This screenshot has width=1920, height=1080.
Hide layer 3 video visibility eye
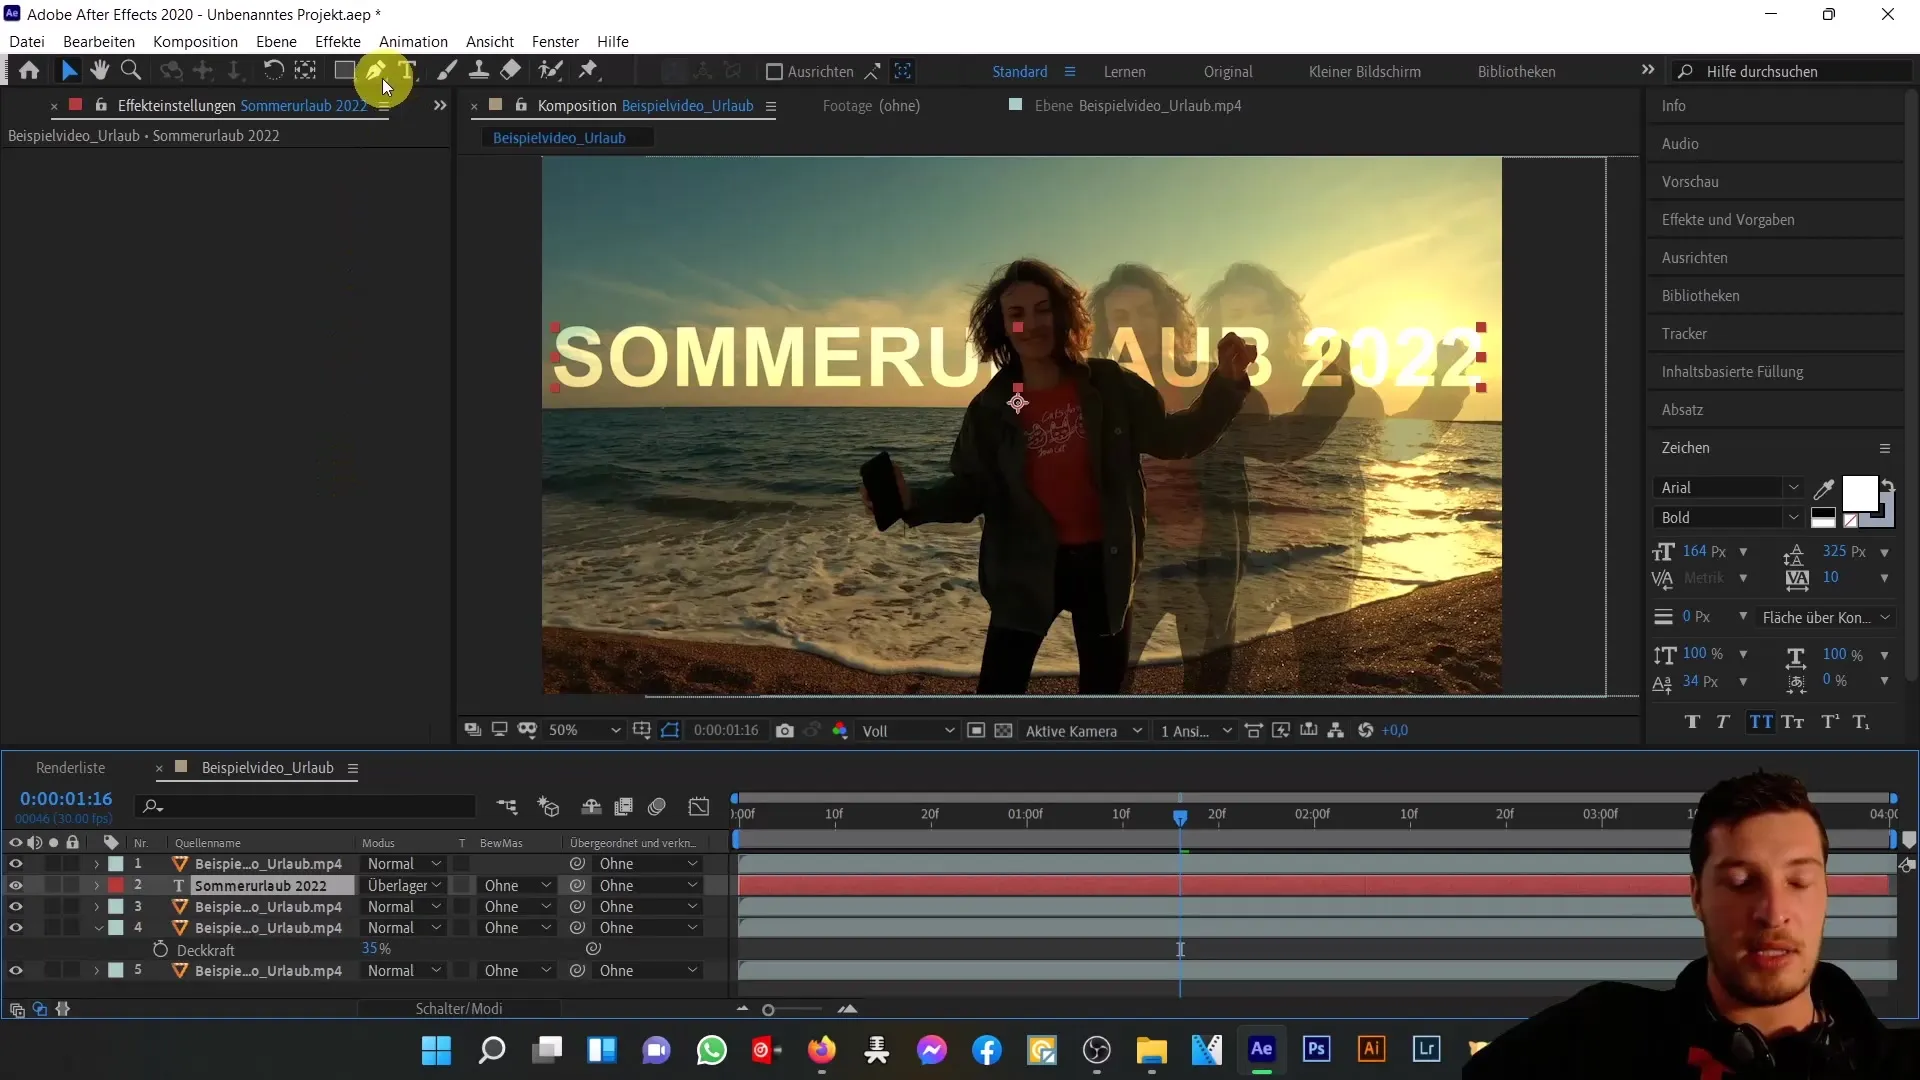point(15,907)
